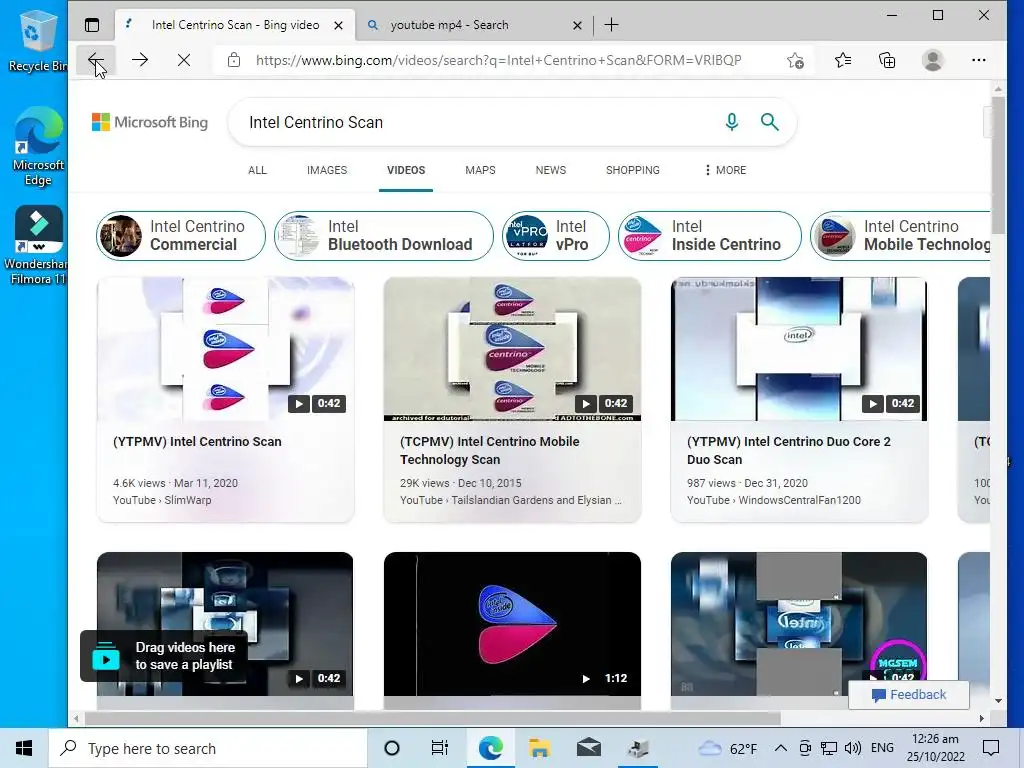Screen dimensions: 1024x768
Task: Open tab actions menu icon
Action: [92, 25]
